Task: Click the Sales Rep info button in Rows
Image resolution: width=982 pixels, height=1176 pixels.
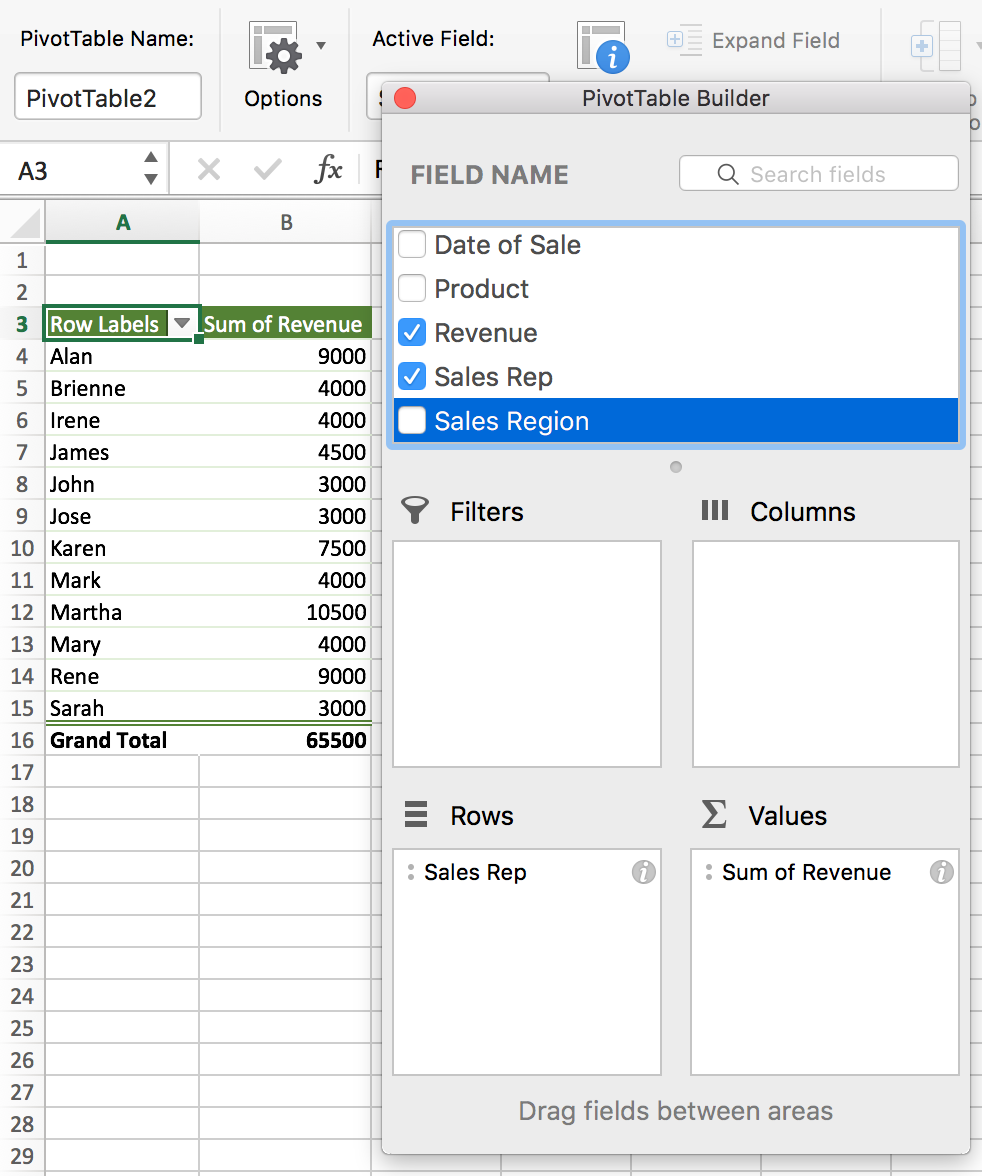Action: pos(644,872)
